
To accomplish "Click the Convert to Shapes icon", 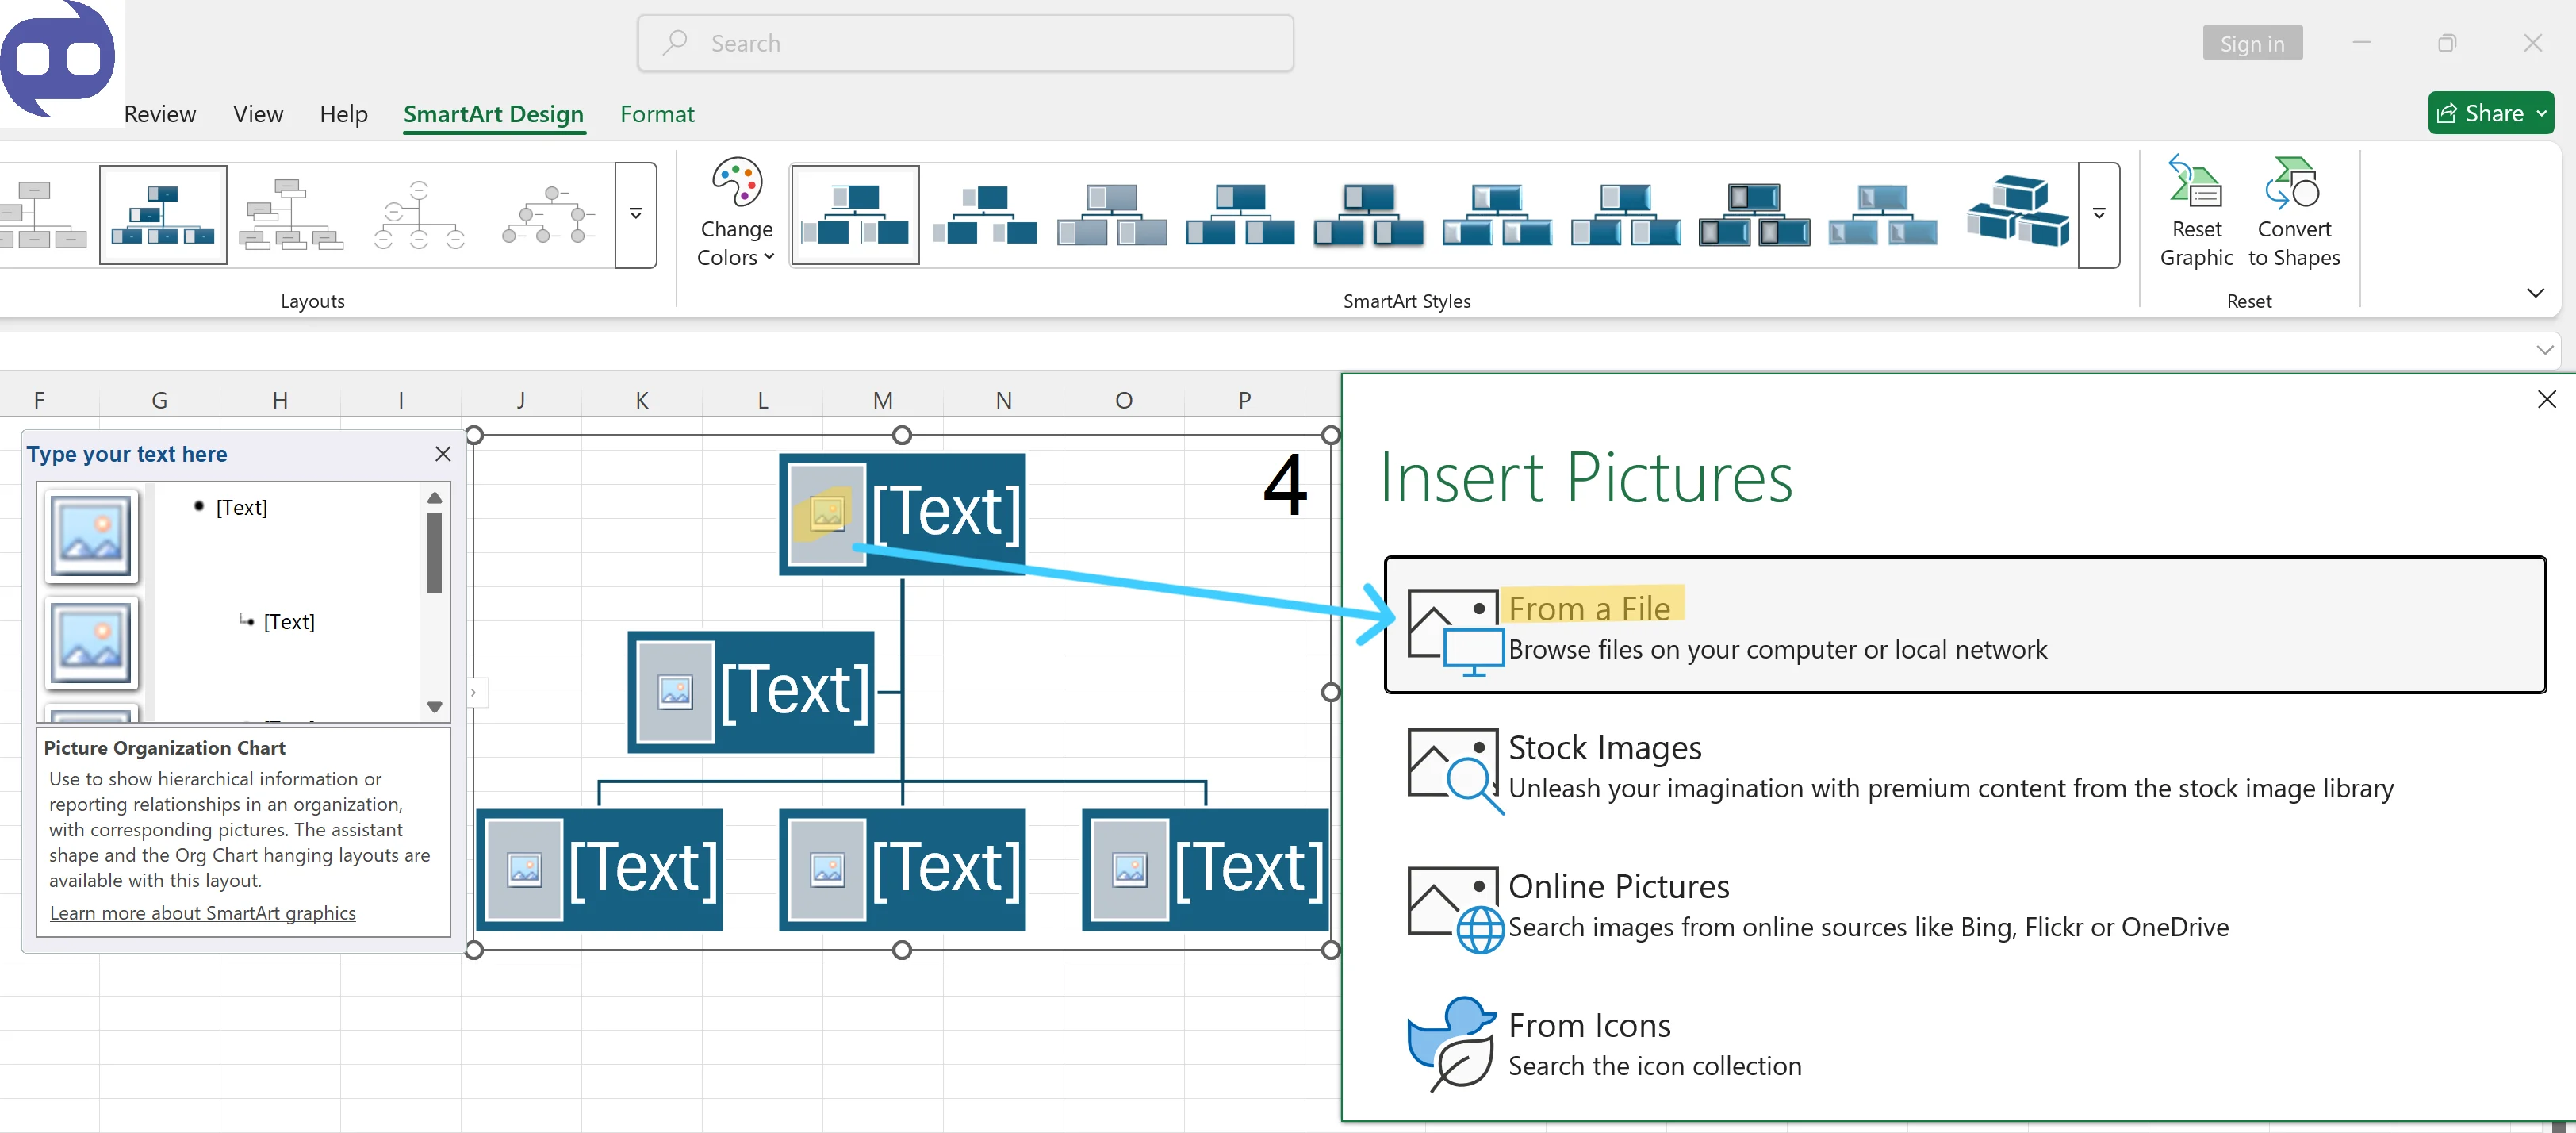I will point(2293,213).
